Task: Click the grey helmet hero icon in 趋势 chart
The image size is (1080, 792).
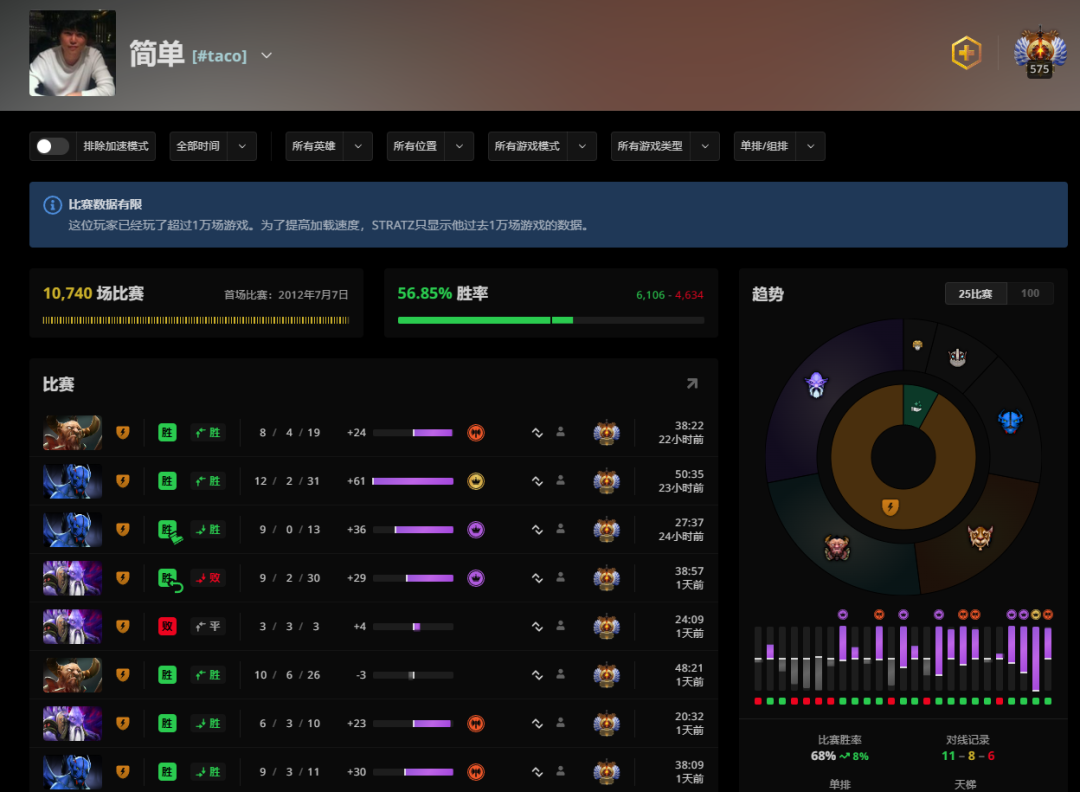Action: click(x=957, y=357)
